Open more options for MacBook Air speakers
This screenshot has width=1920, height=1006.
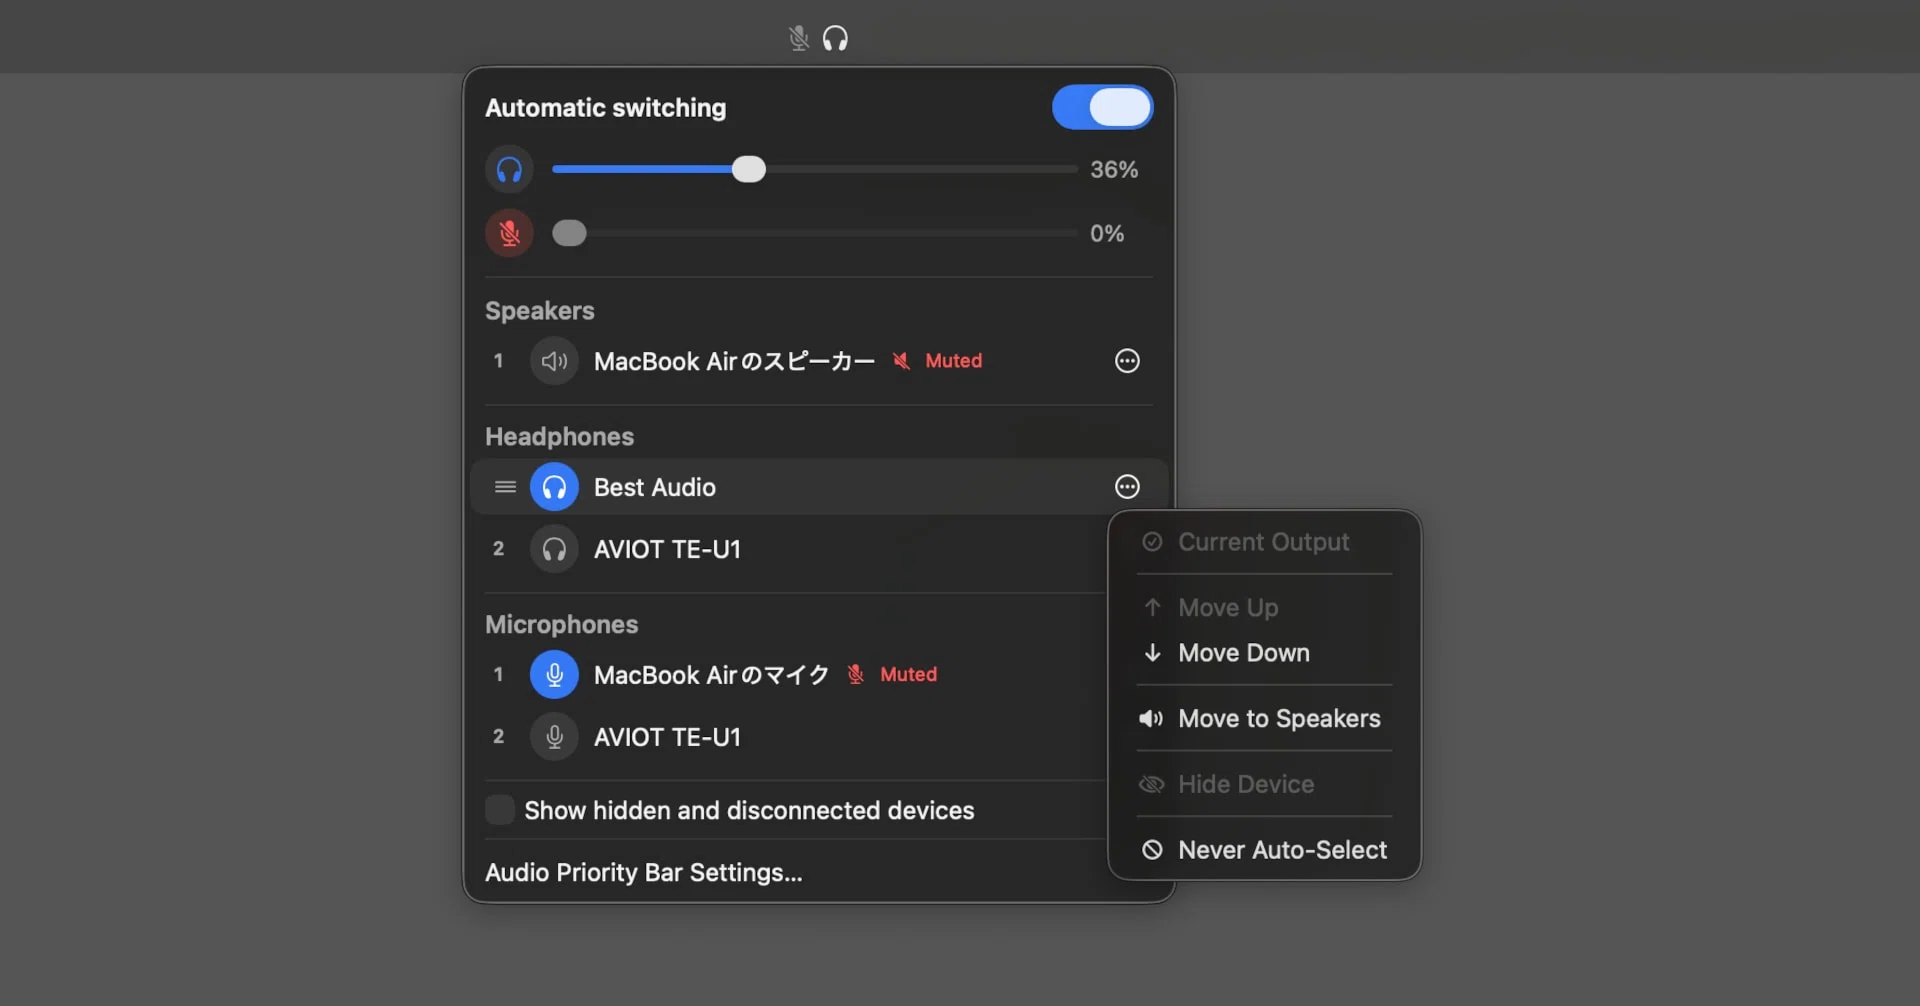pos(1127,361)
